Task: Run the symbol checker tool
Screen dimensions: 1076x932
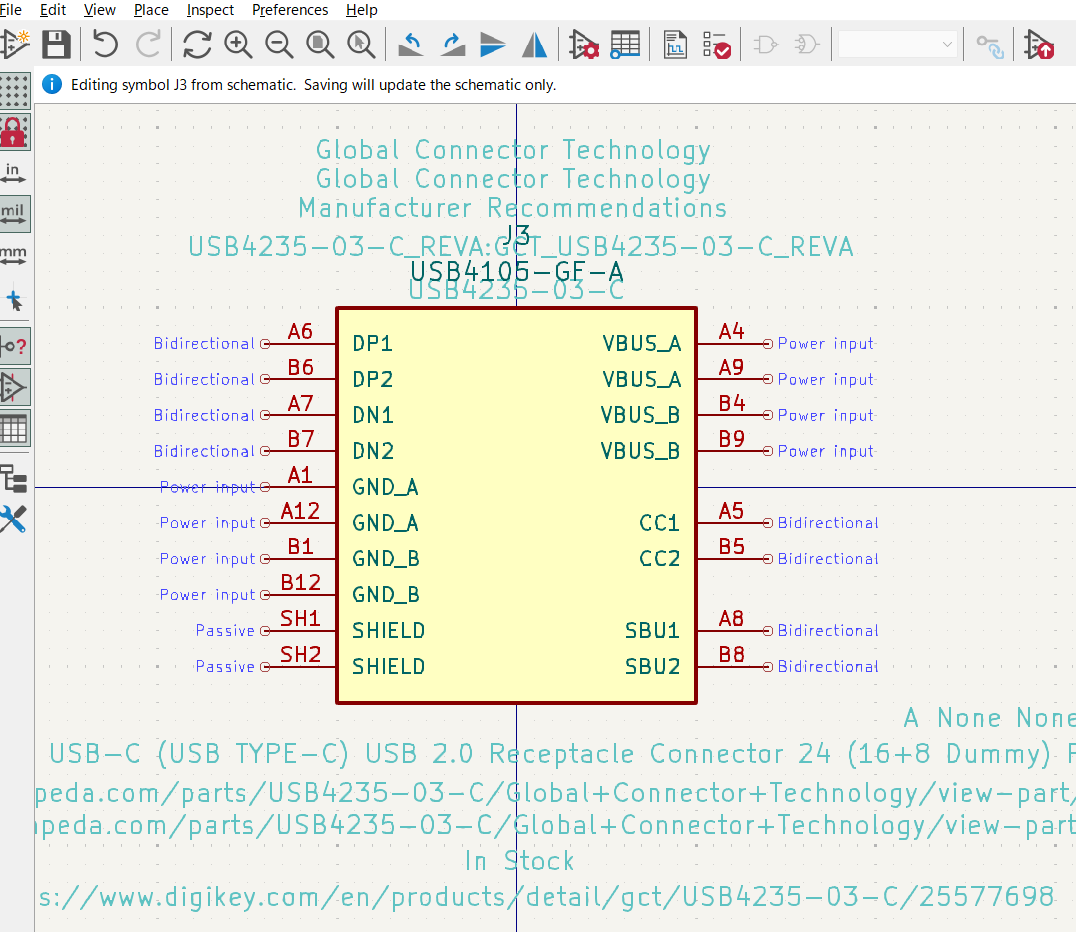Action: coord(717,44)
